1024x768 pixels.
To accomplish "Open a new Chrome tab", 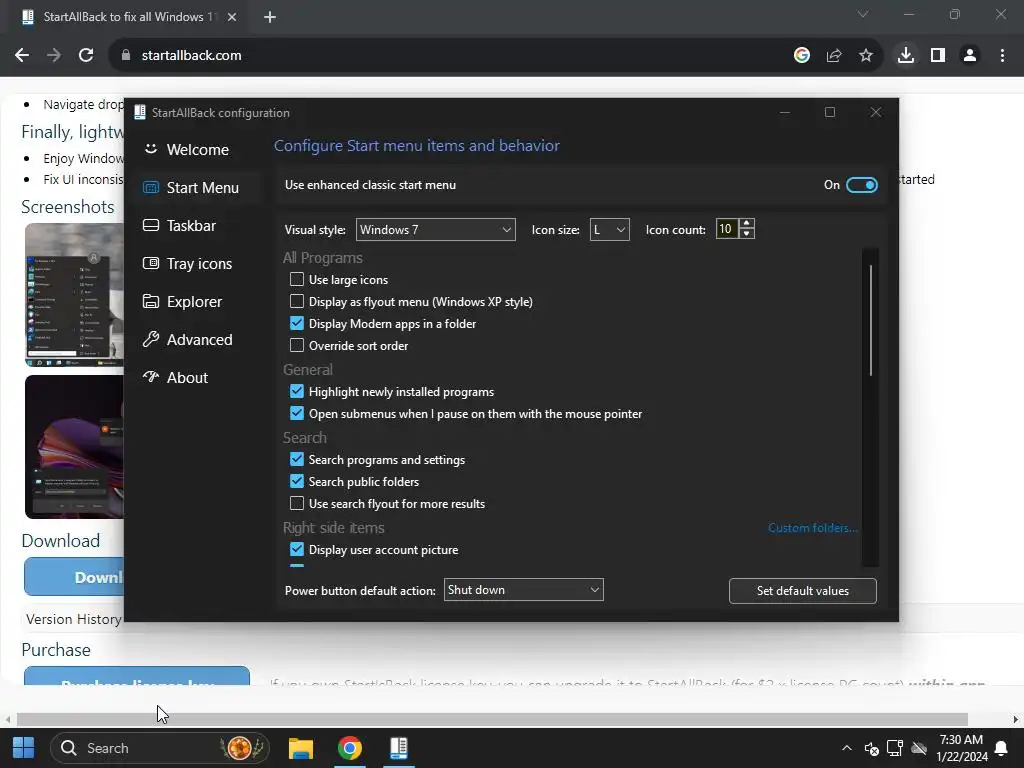I will click(270, 17).
